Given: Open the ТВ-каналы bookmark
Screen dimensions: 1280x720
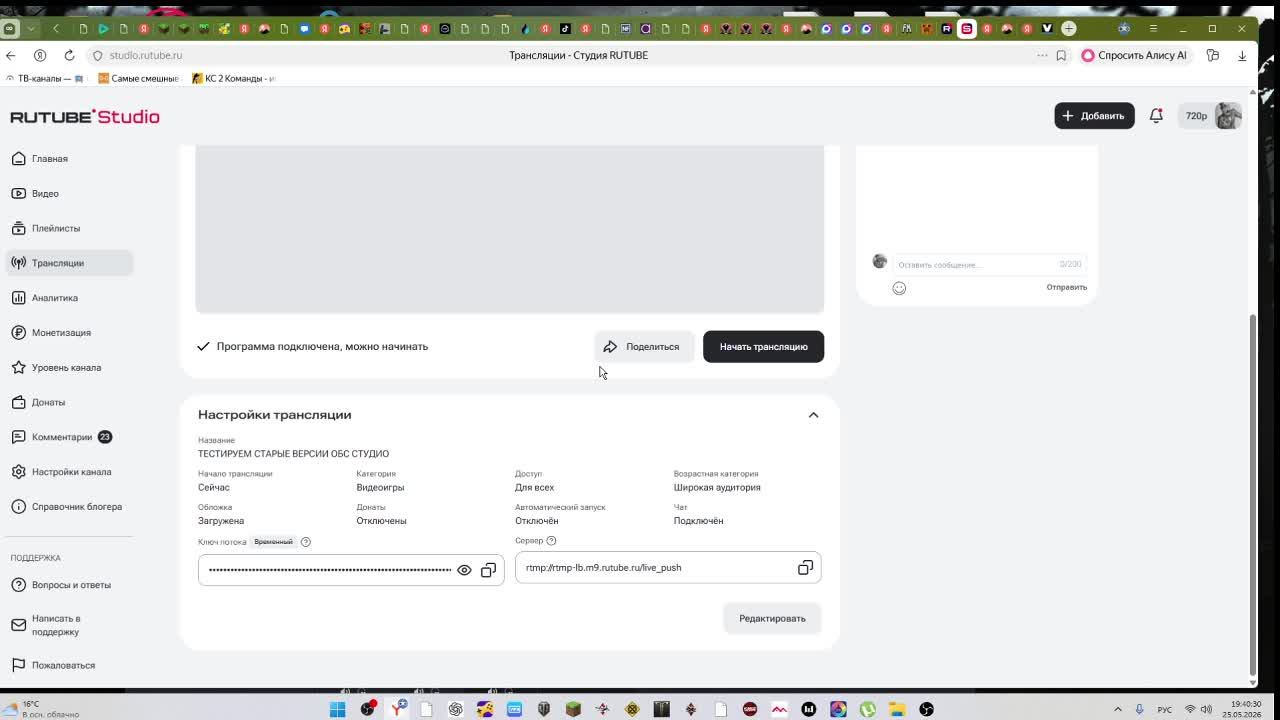Looking at the screenshot, I should point(45,78).
